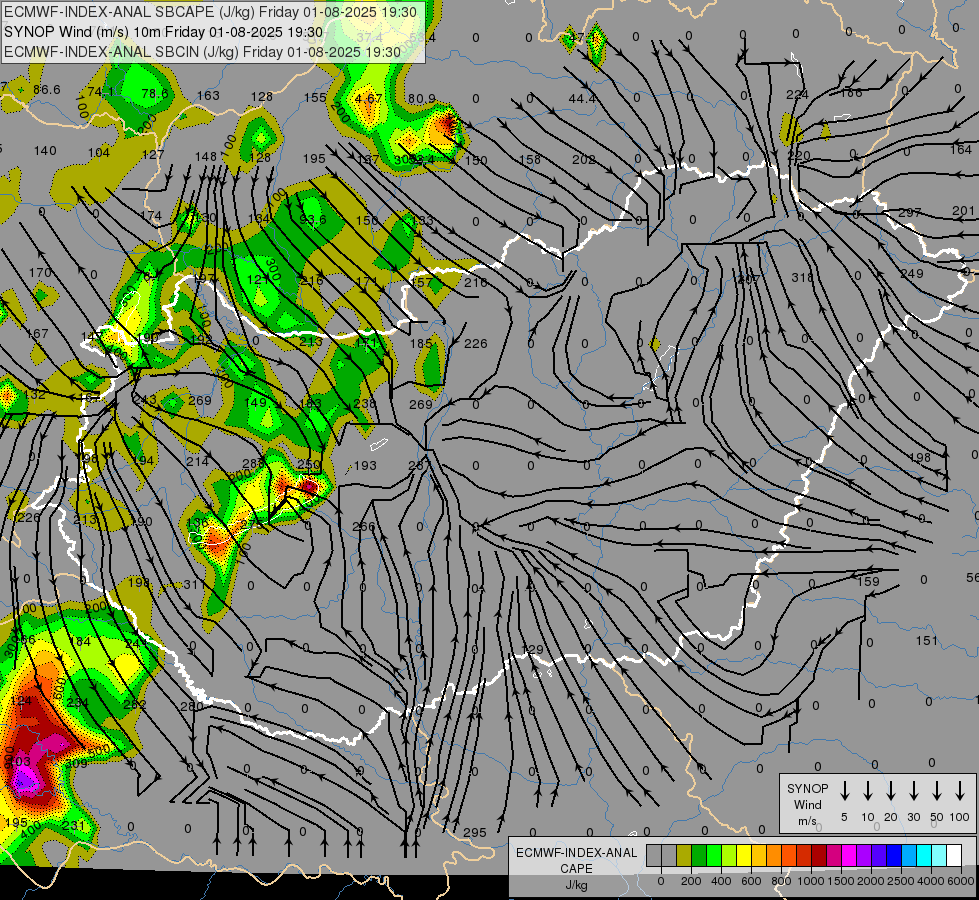Click the map value 86.6
Viewport: 979px width, 900px height.
pyautogui.click(x=47, y=90)
